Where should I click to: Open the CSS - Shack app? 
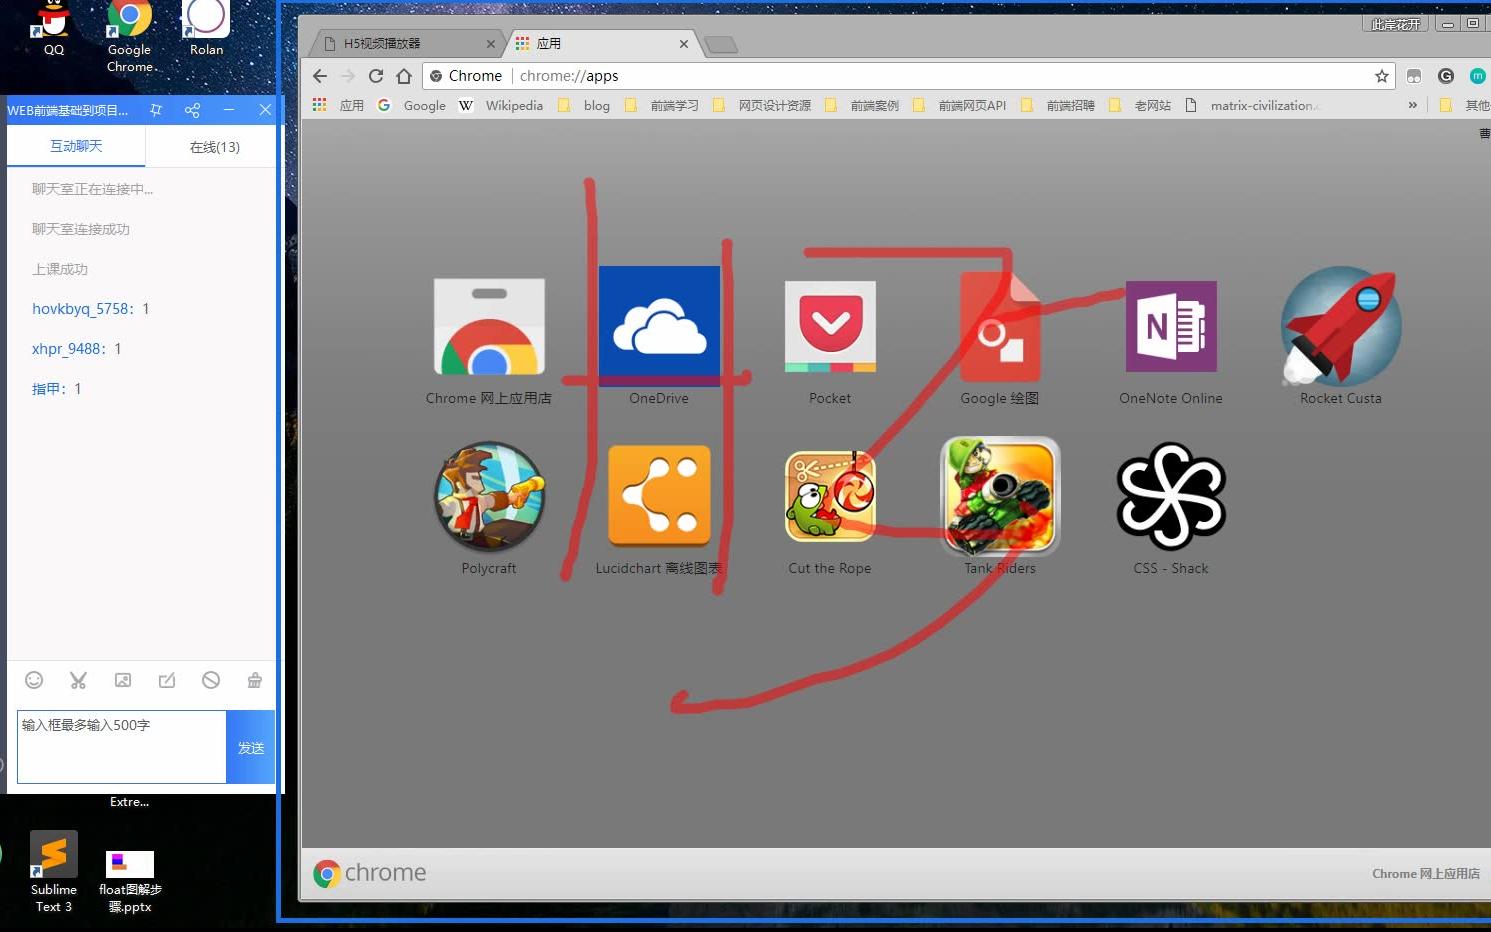1171,496
